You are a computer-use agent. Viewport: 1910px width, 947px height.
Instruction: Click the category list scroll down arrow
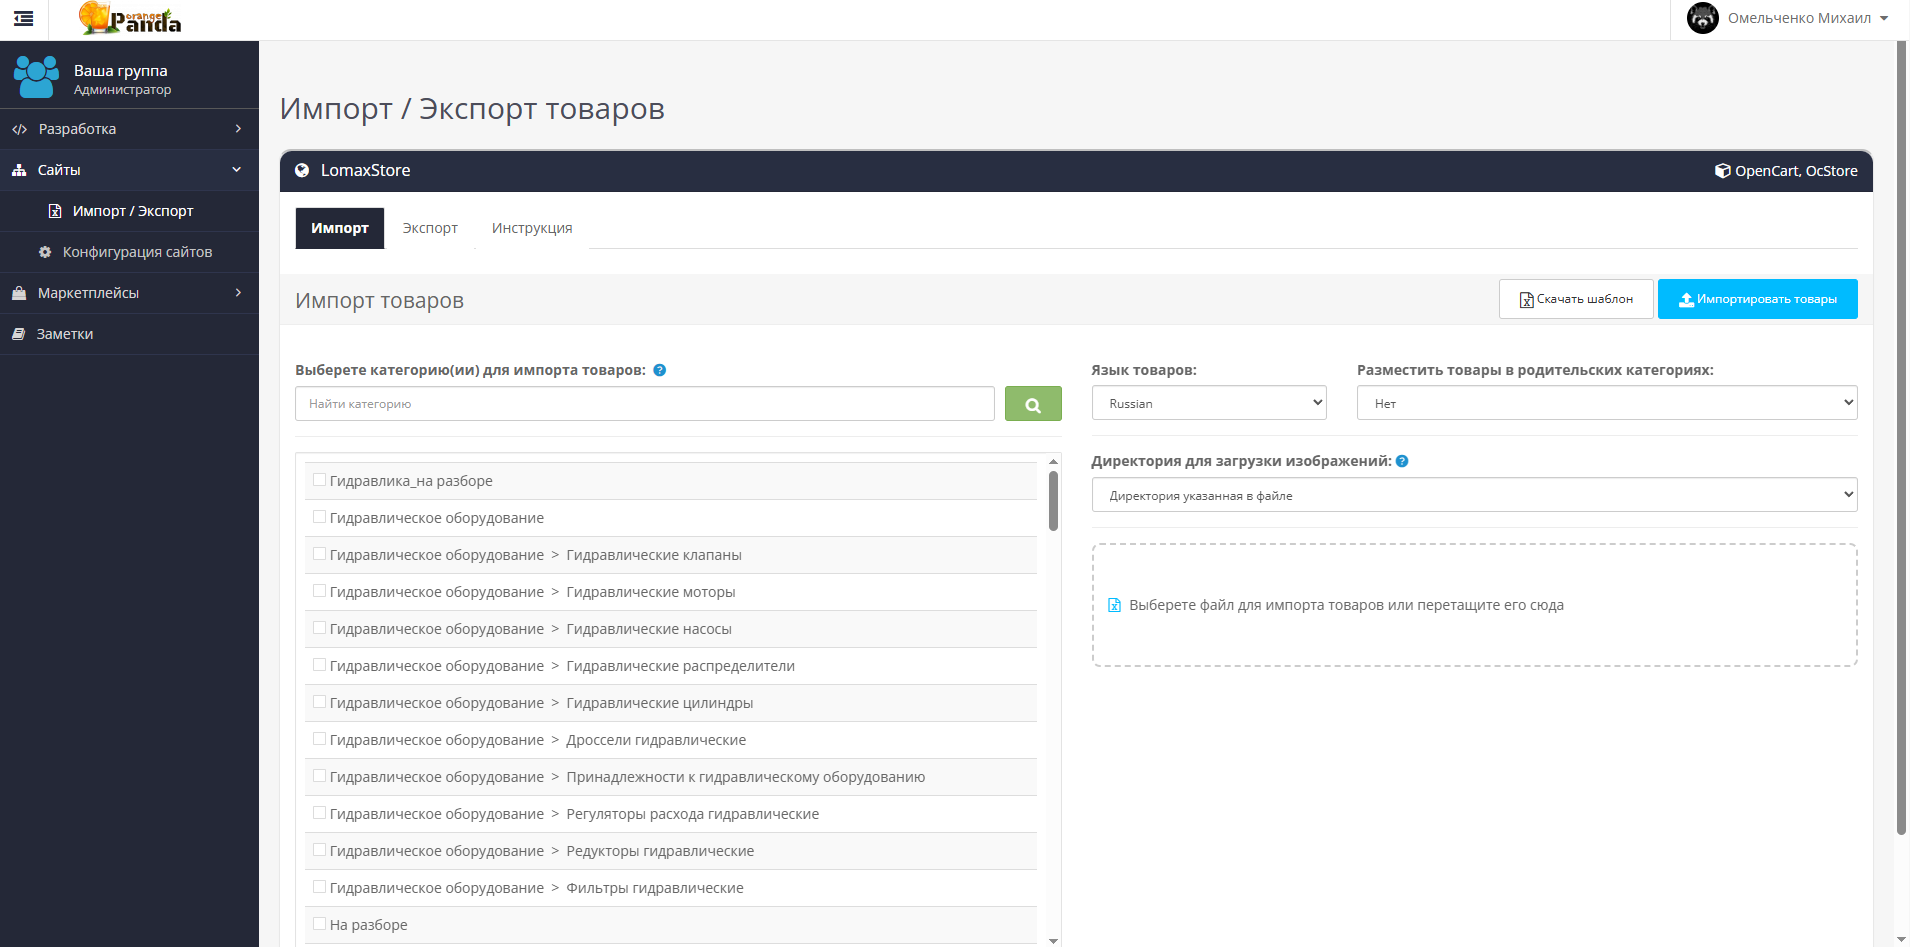click(1054, 940)
